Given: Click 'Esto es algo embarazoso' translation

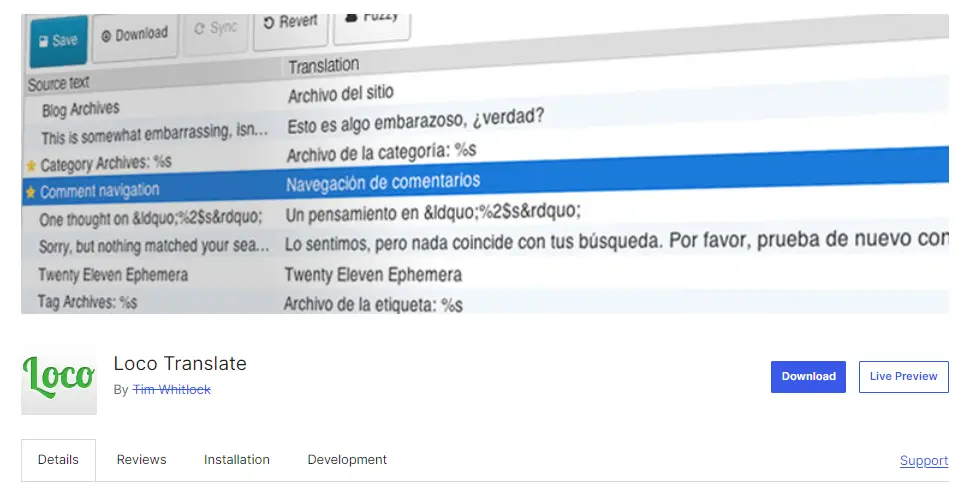Looking at the screenshot, I should pos(416,120).
